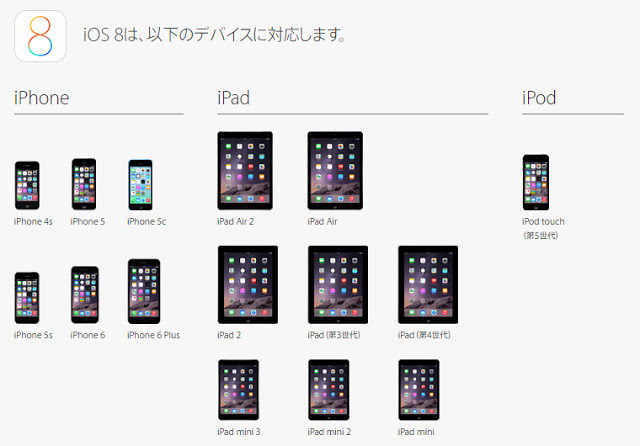Select the iPhone 4s device image
The height and width of the screenshot is (446, 640).
tap(27, 185)
